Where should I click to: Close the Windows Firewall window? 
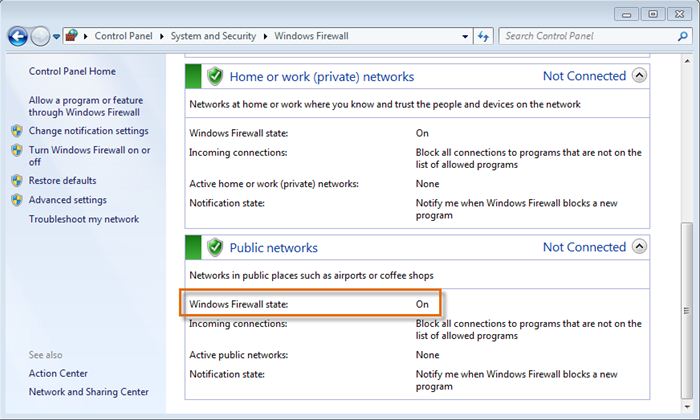[679, 14]
